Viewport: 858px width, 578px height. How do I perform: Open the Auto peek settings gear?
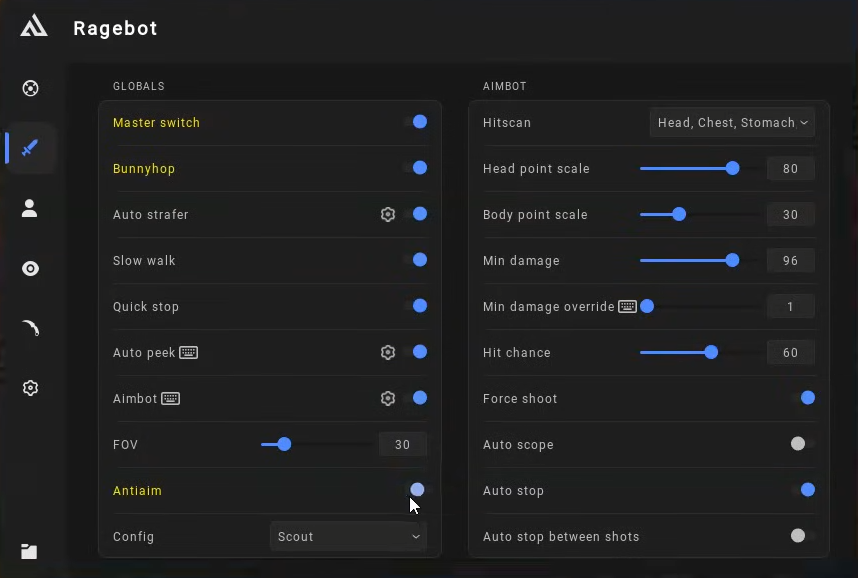coord(388,352)
